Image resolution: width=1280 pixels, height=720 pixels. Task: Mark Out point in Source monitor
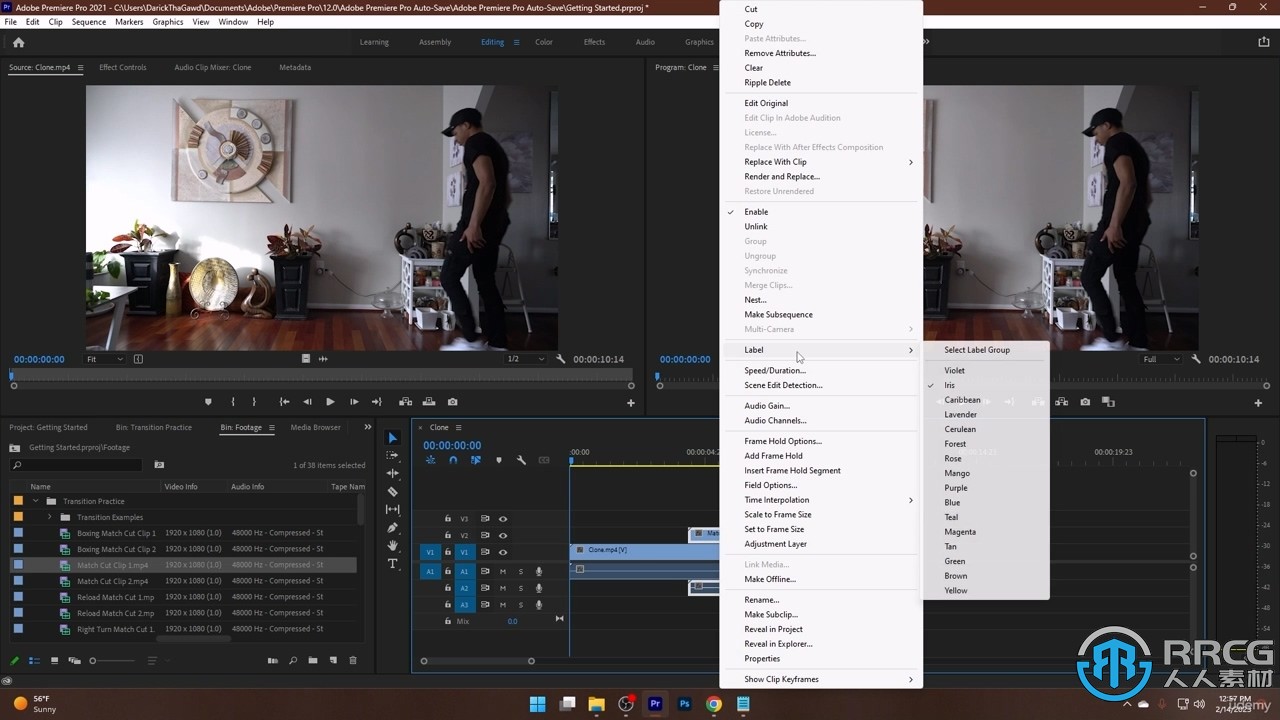tap(254, 402)
